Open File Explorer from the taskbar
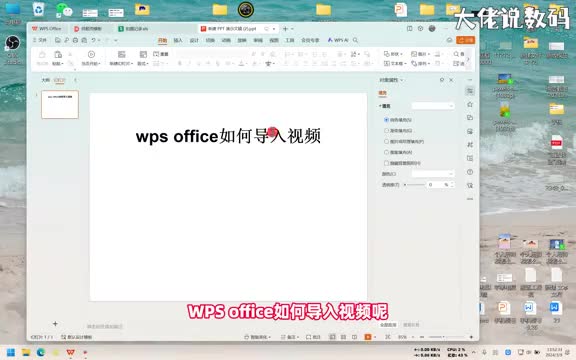Viewport: 576px width, 360px height. 26,353
